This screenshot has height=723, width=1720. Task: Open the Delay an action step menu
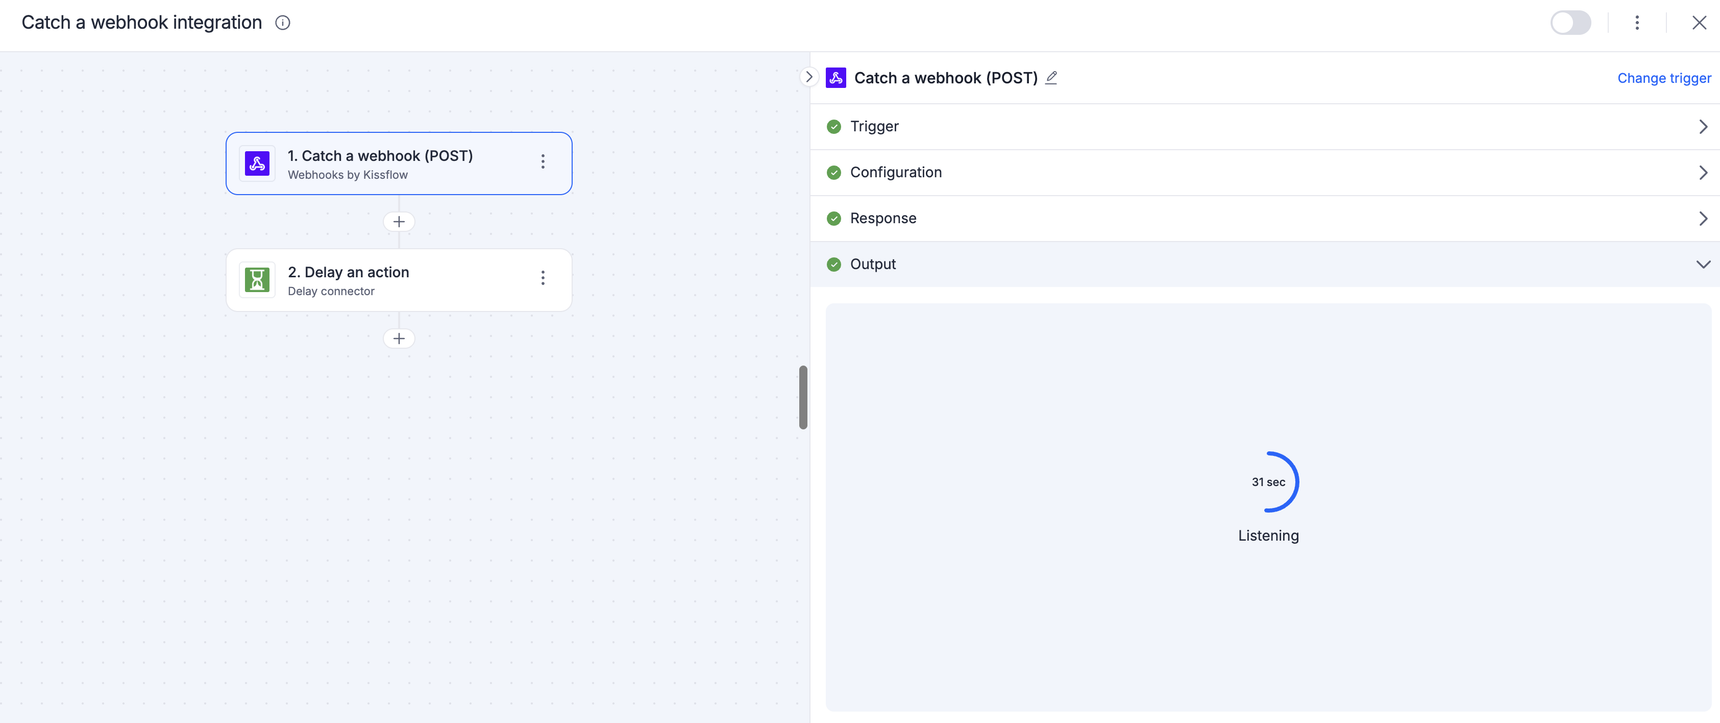point(543,278)
